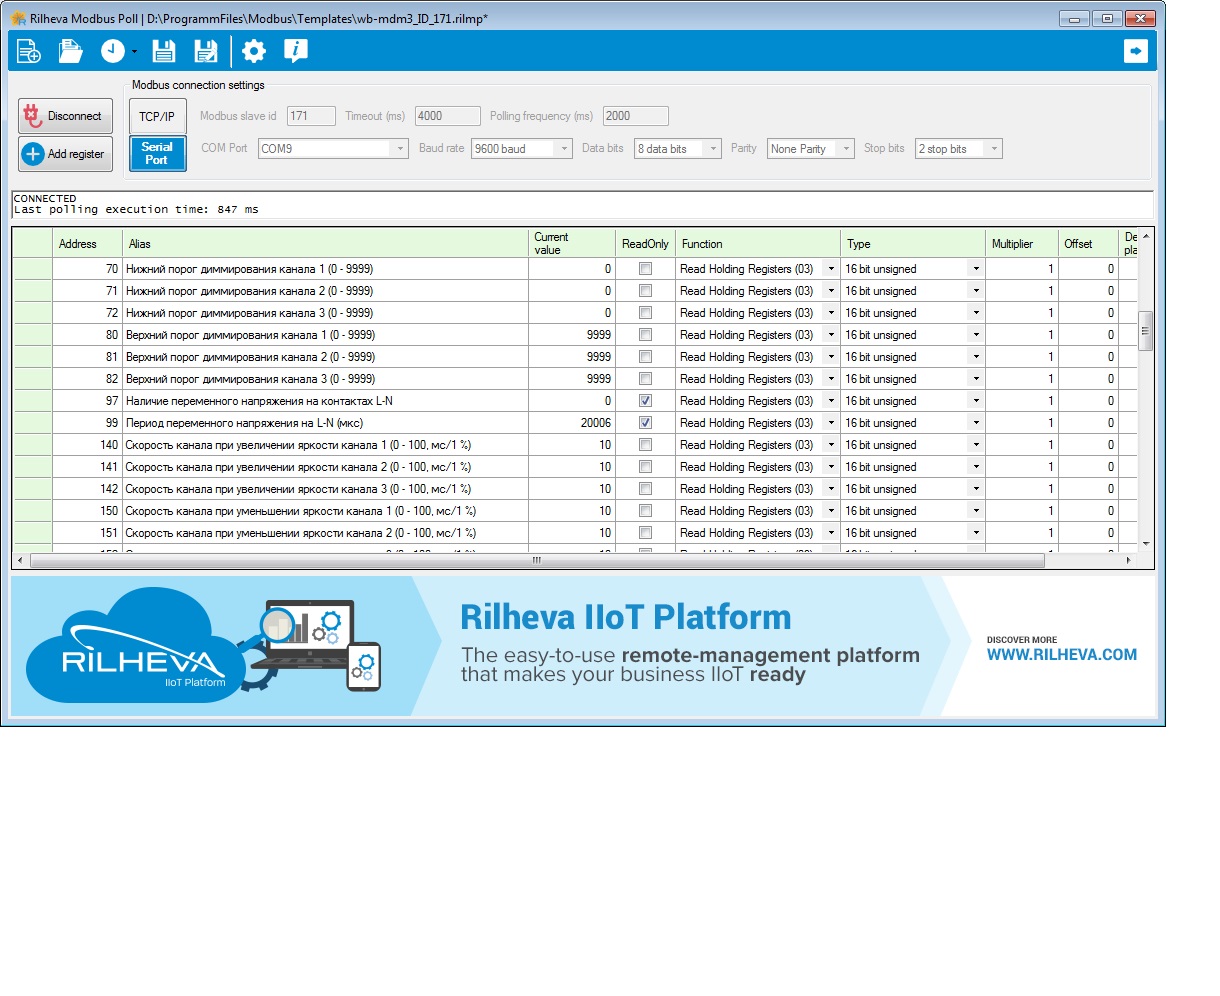Screen dimensions: 1220x996
Task: Create a new register template file
Action: [x=29, y=51]
